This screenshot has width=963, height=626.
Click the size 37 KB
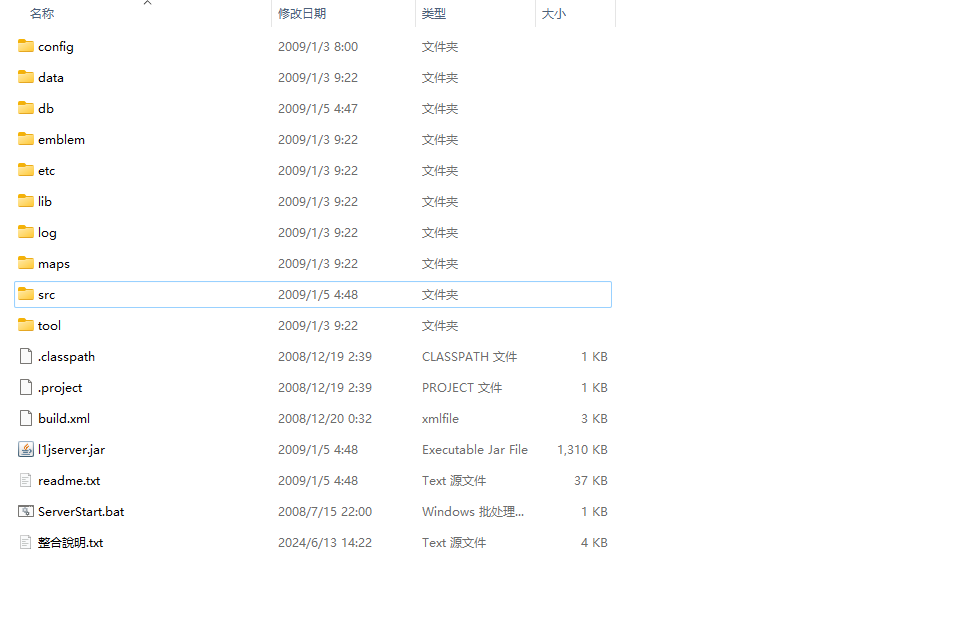[591, 480]
